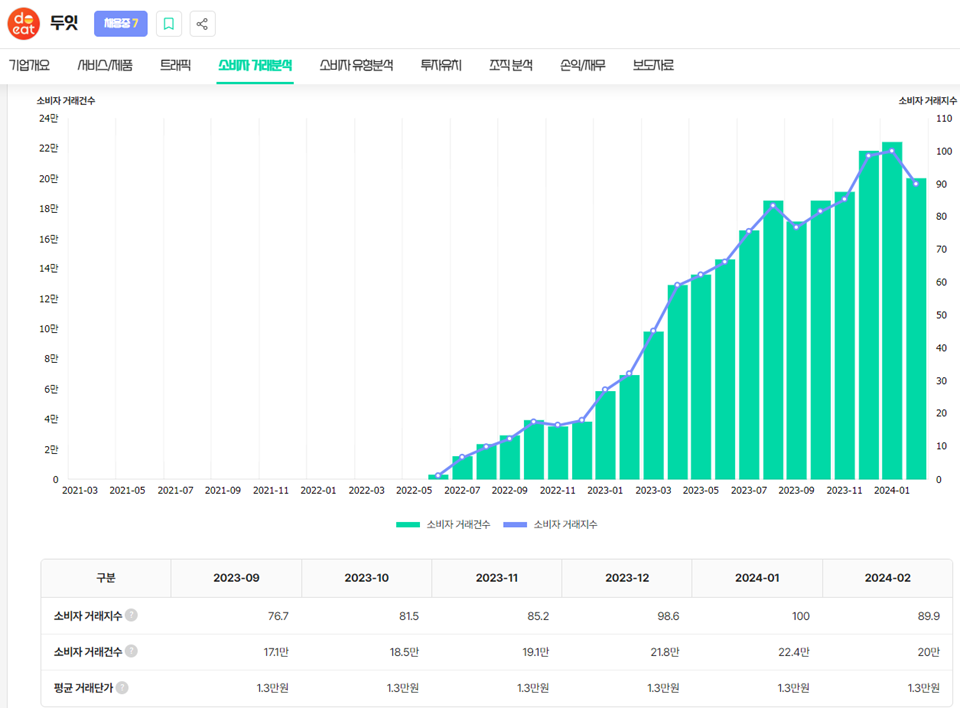The image size is (960, 708).
Task: Select the 소비자 유형분석 tab
Action: [x=356, y=65]
